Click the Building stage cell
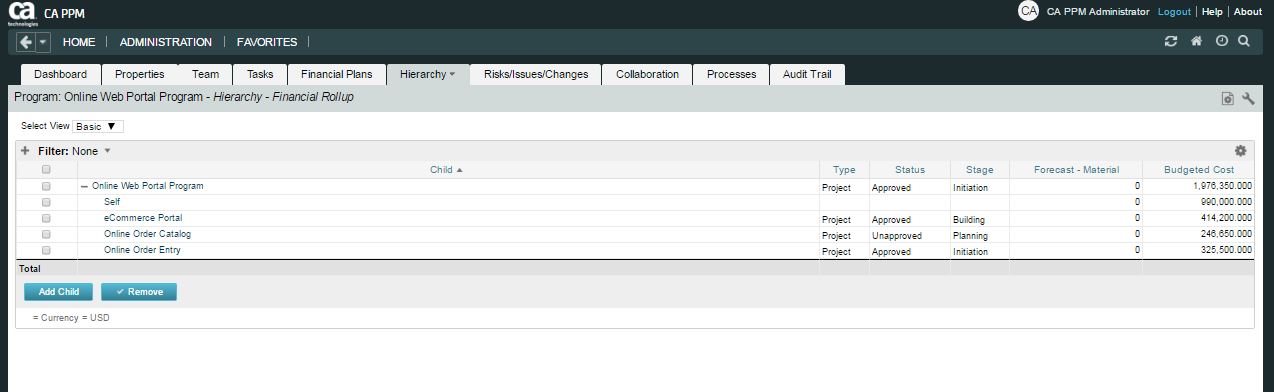The height and width of the screenshot is (392, 1274). point(970,220)
